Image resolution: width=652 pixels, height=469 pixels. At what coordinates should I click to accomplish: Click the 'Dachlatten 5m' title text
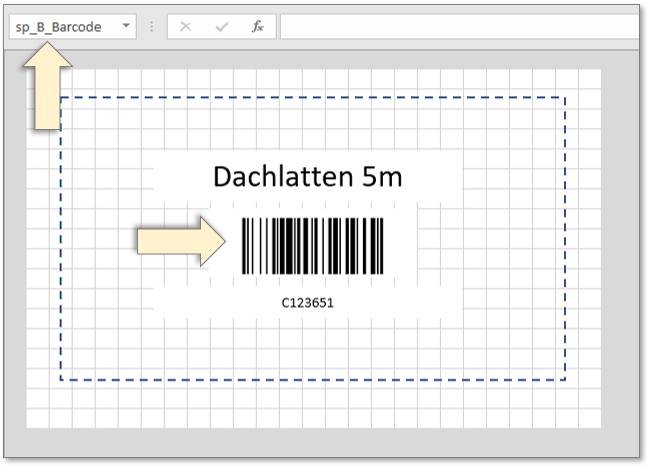pyautogui.click(x=308, y=177)
